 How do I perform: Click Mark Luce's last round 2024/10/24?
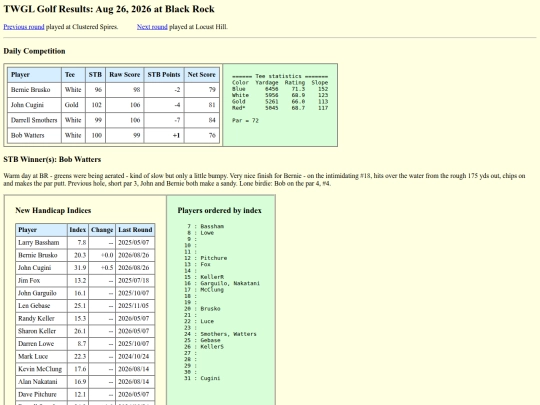[135, 356]
